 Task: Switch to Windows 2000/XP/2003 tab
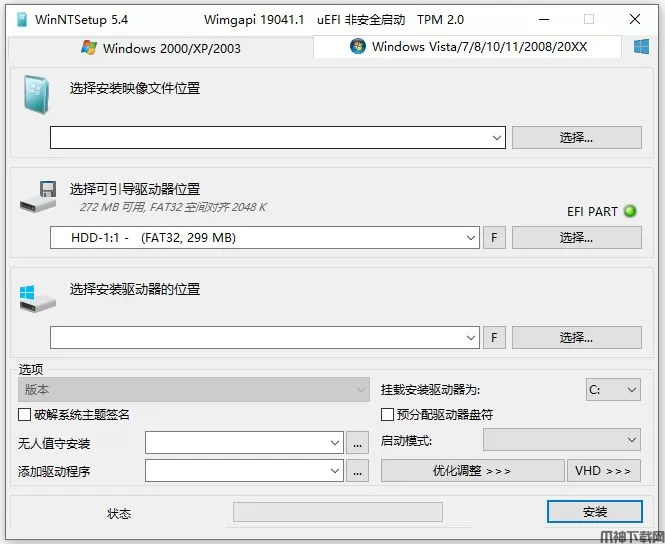(x=161, y=48)
